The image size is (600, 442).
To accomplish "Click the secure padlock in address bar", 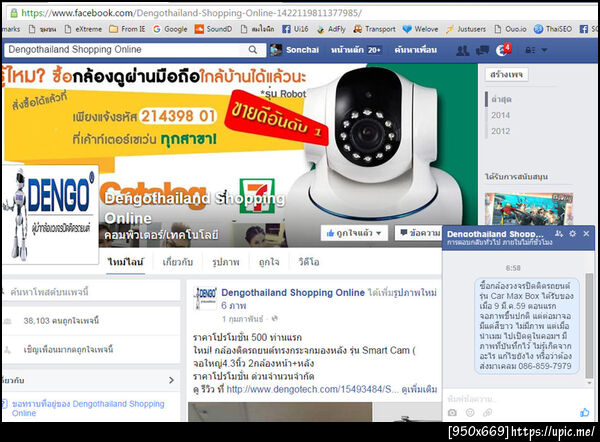I will click(14, 13).
